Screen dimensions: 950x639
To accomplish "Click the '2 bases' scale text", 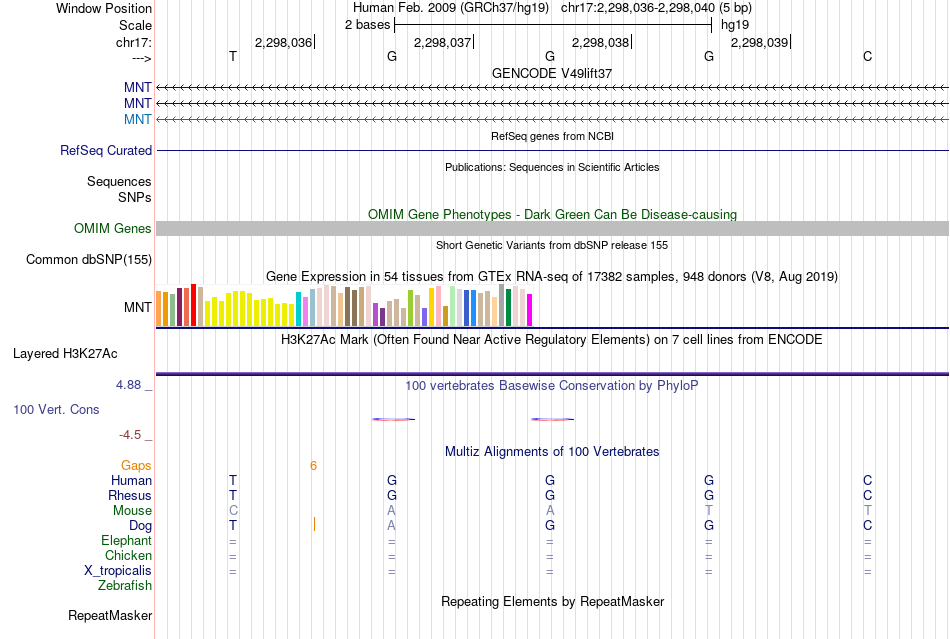I will coord(368,25).
